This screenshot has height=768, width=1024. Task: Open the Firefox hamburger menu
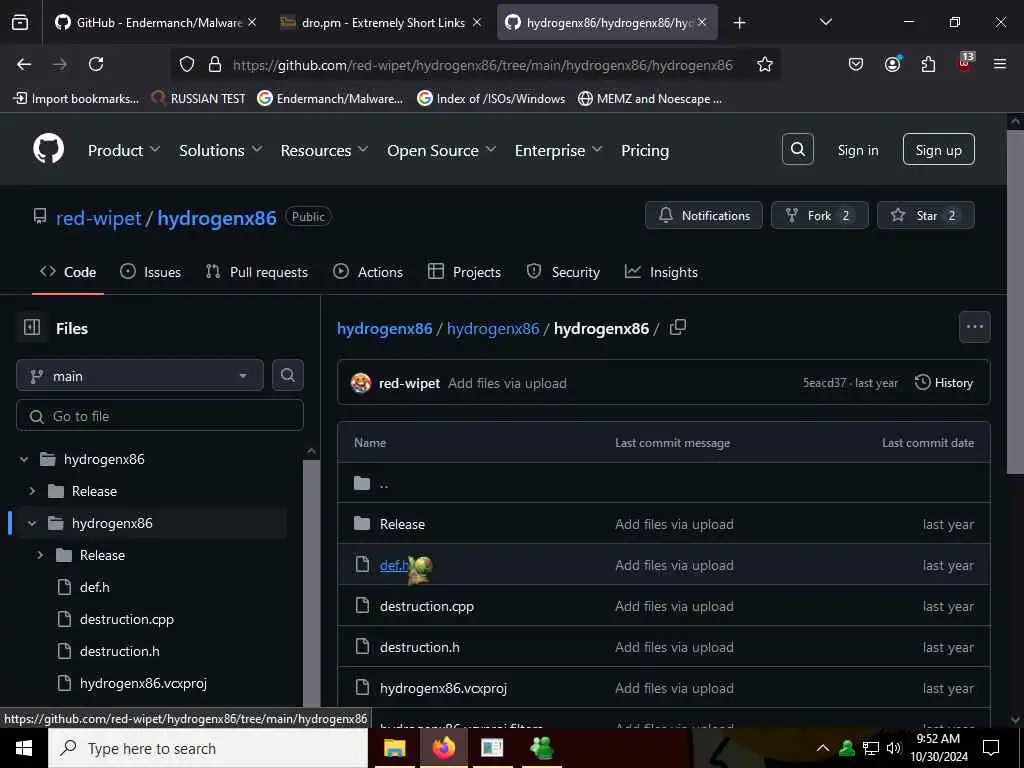click(x=1000, y=64)
